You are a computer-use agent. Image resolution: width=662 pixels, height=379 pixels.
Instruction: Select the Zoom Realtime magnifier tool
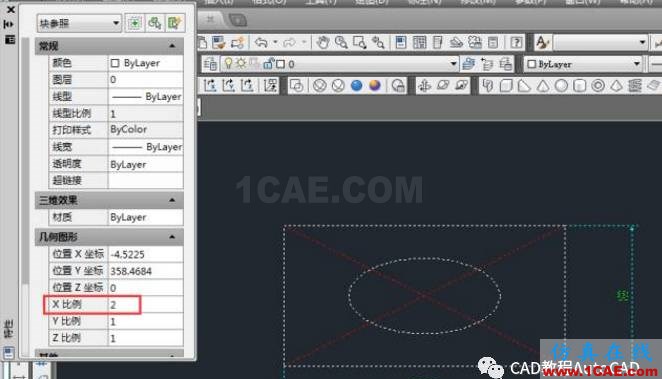pyautogui.click(x=341, y=42)
